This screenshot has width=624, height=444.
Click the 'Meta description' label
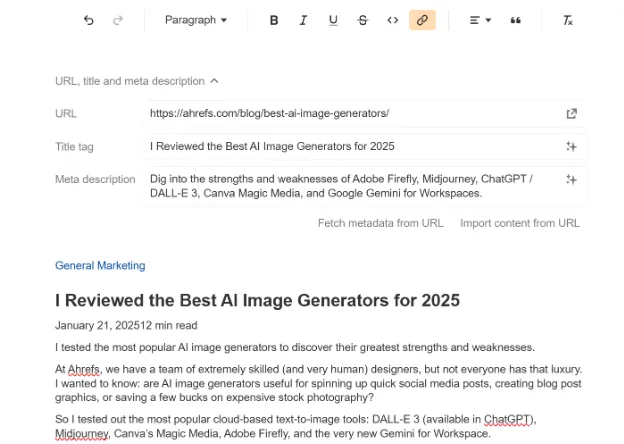[95, 179]
